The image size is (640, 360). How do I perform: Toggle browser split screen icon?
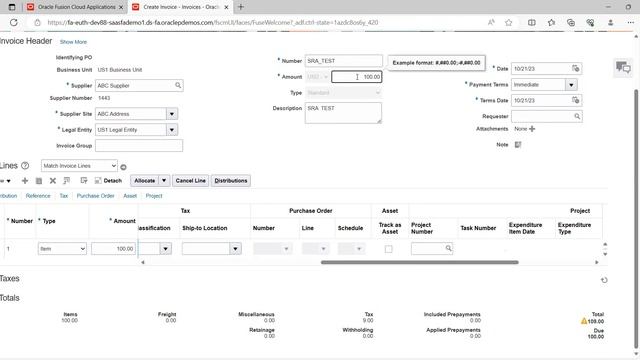point(531,22)
